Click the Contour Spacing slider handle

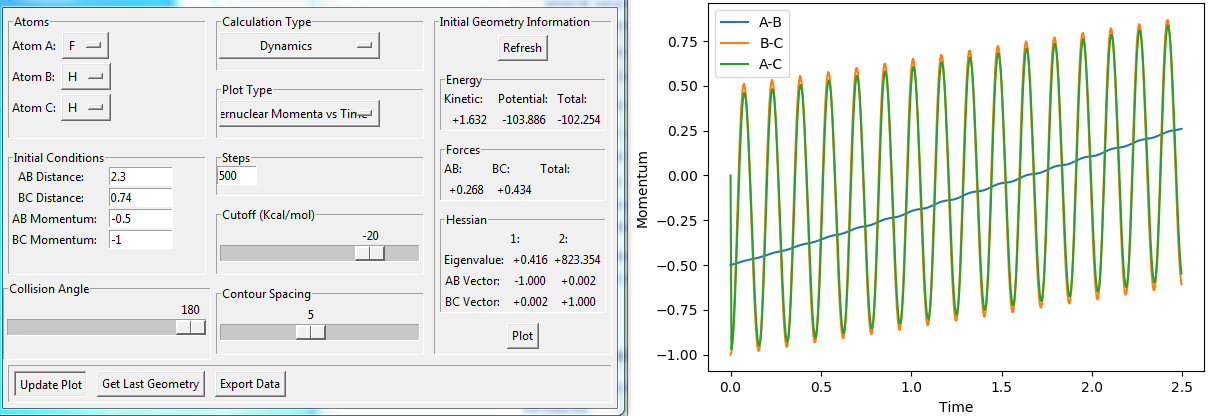pos(311,332)
